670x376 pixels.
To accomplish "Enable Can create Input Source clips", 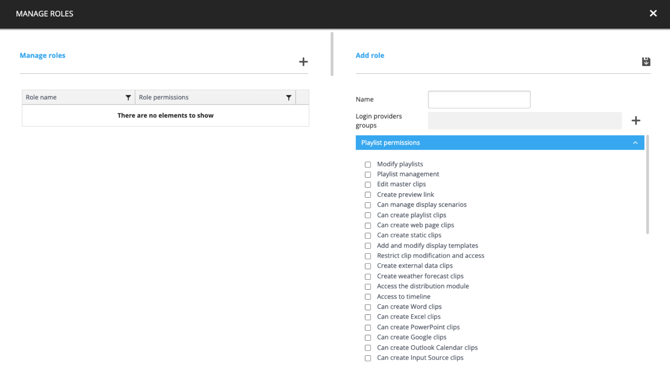I will pos(367,358).
